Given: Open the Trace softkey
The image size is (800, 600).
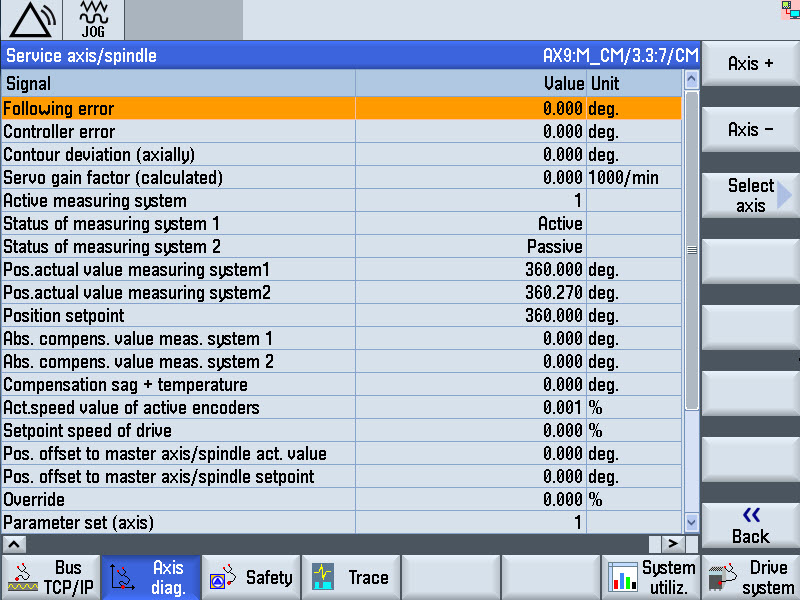Looking at the screenshot, I should [350, 578].
